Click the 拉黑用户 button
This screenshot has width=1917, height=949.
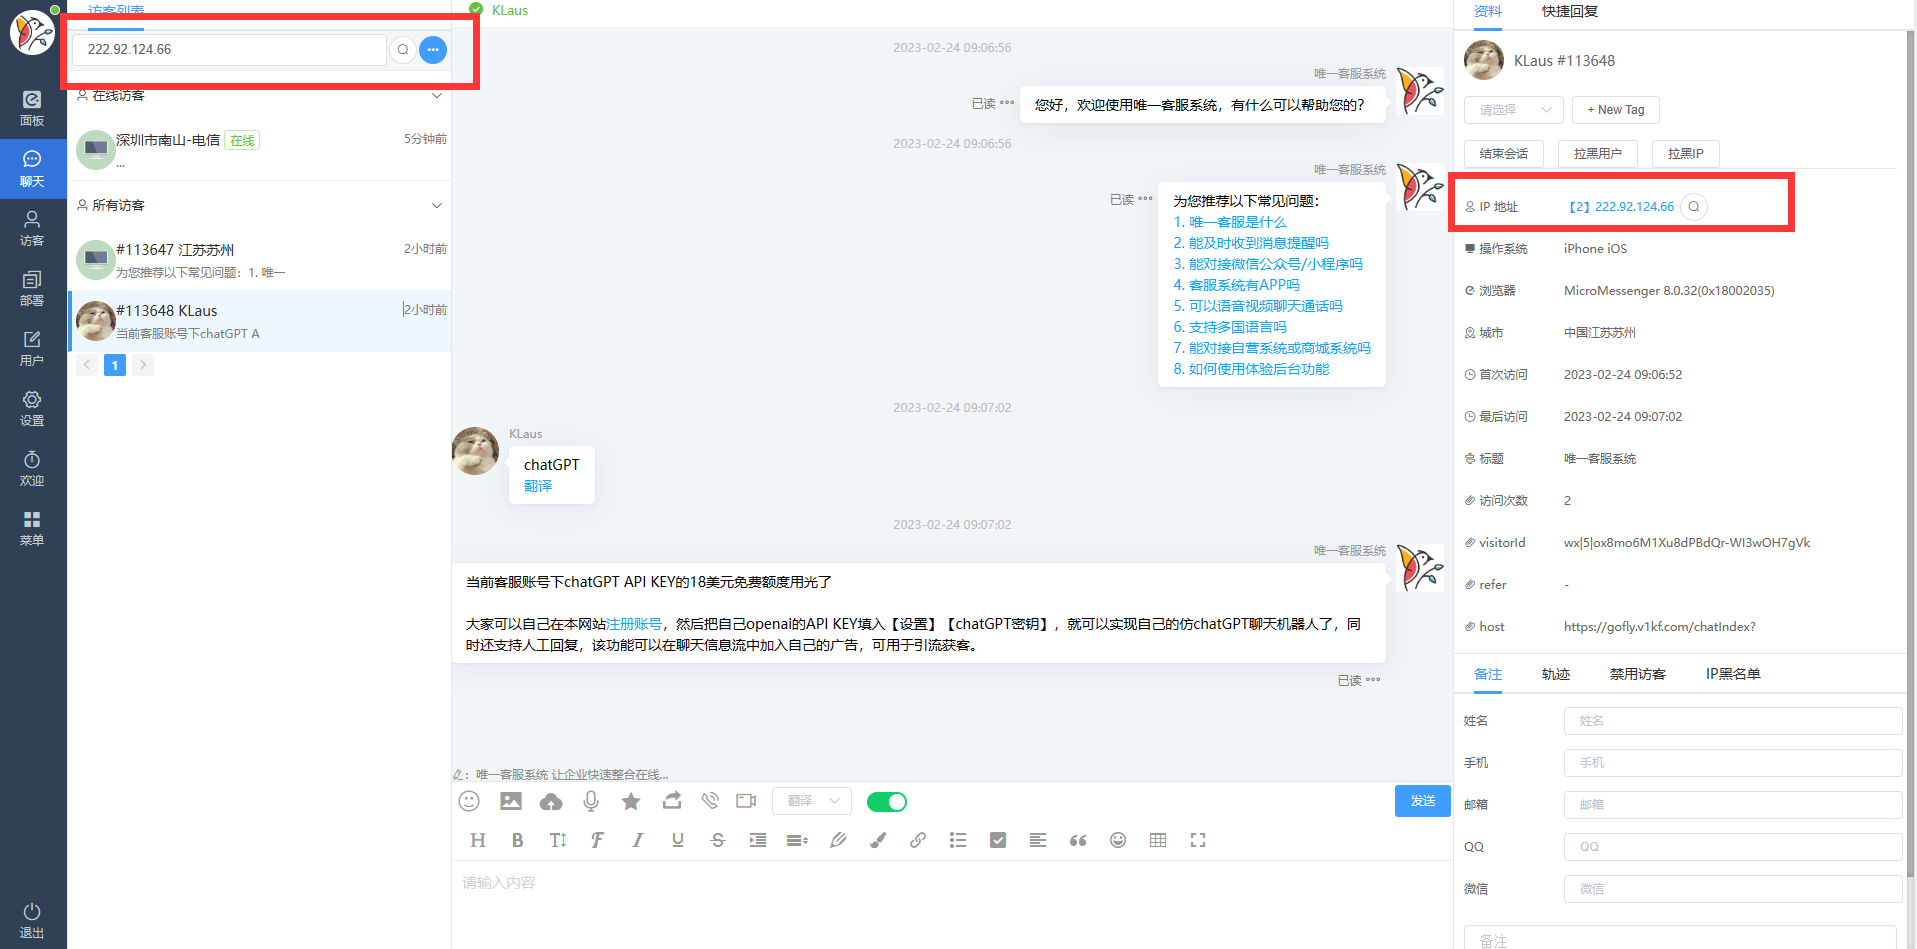[x=1598, y=154]
